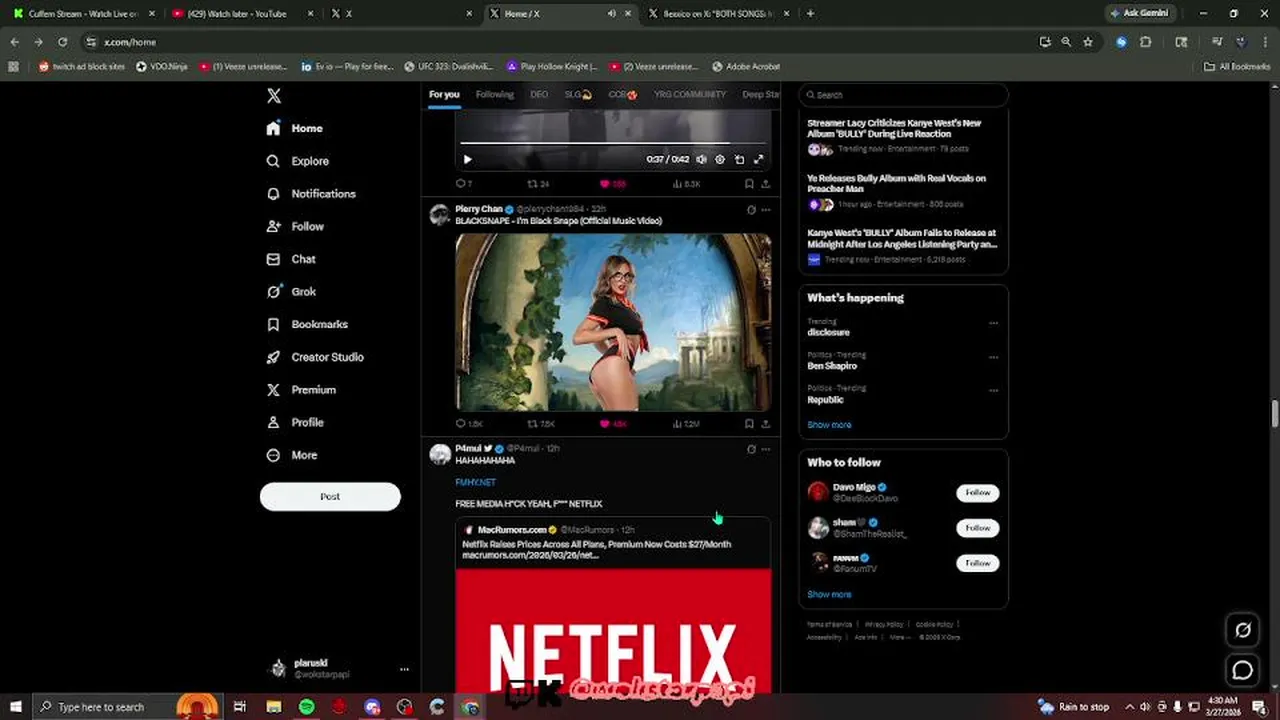Open the Windows Start menu

(15, 707)
